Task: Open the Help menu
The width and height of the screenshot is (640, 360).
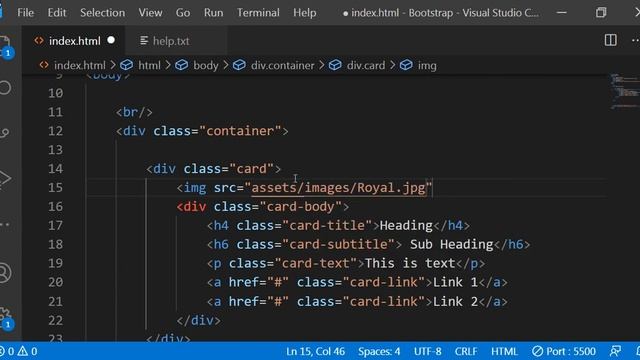Action: point(304,13)
